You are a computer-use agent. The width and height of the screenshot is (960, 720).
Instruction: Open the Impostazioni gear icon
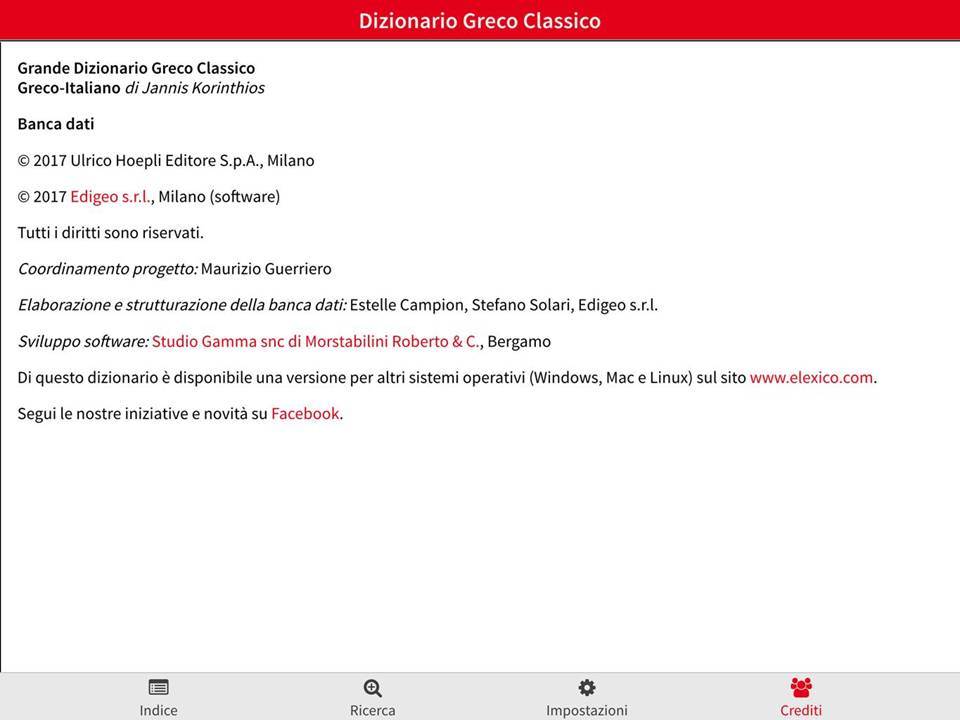(x=587, y=688)
